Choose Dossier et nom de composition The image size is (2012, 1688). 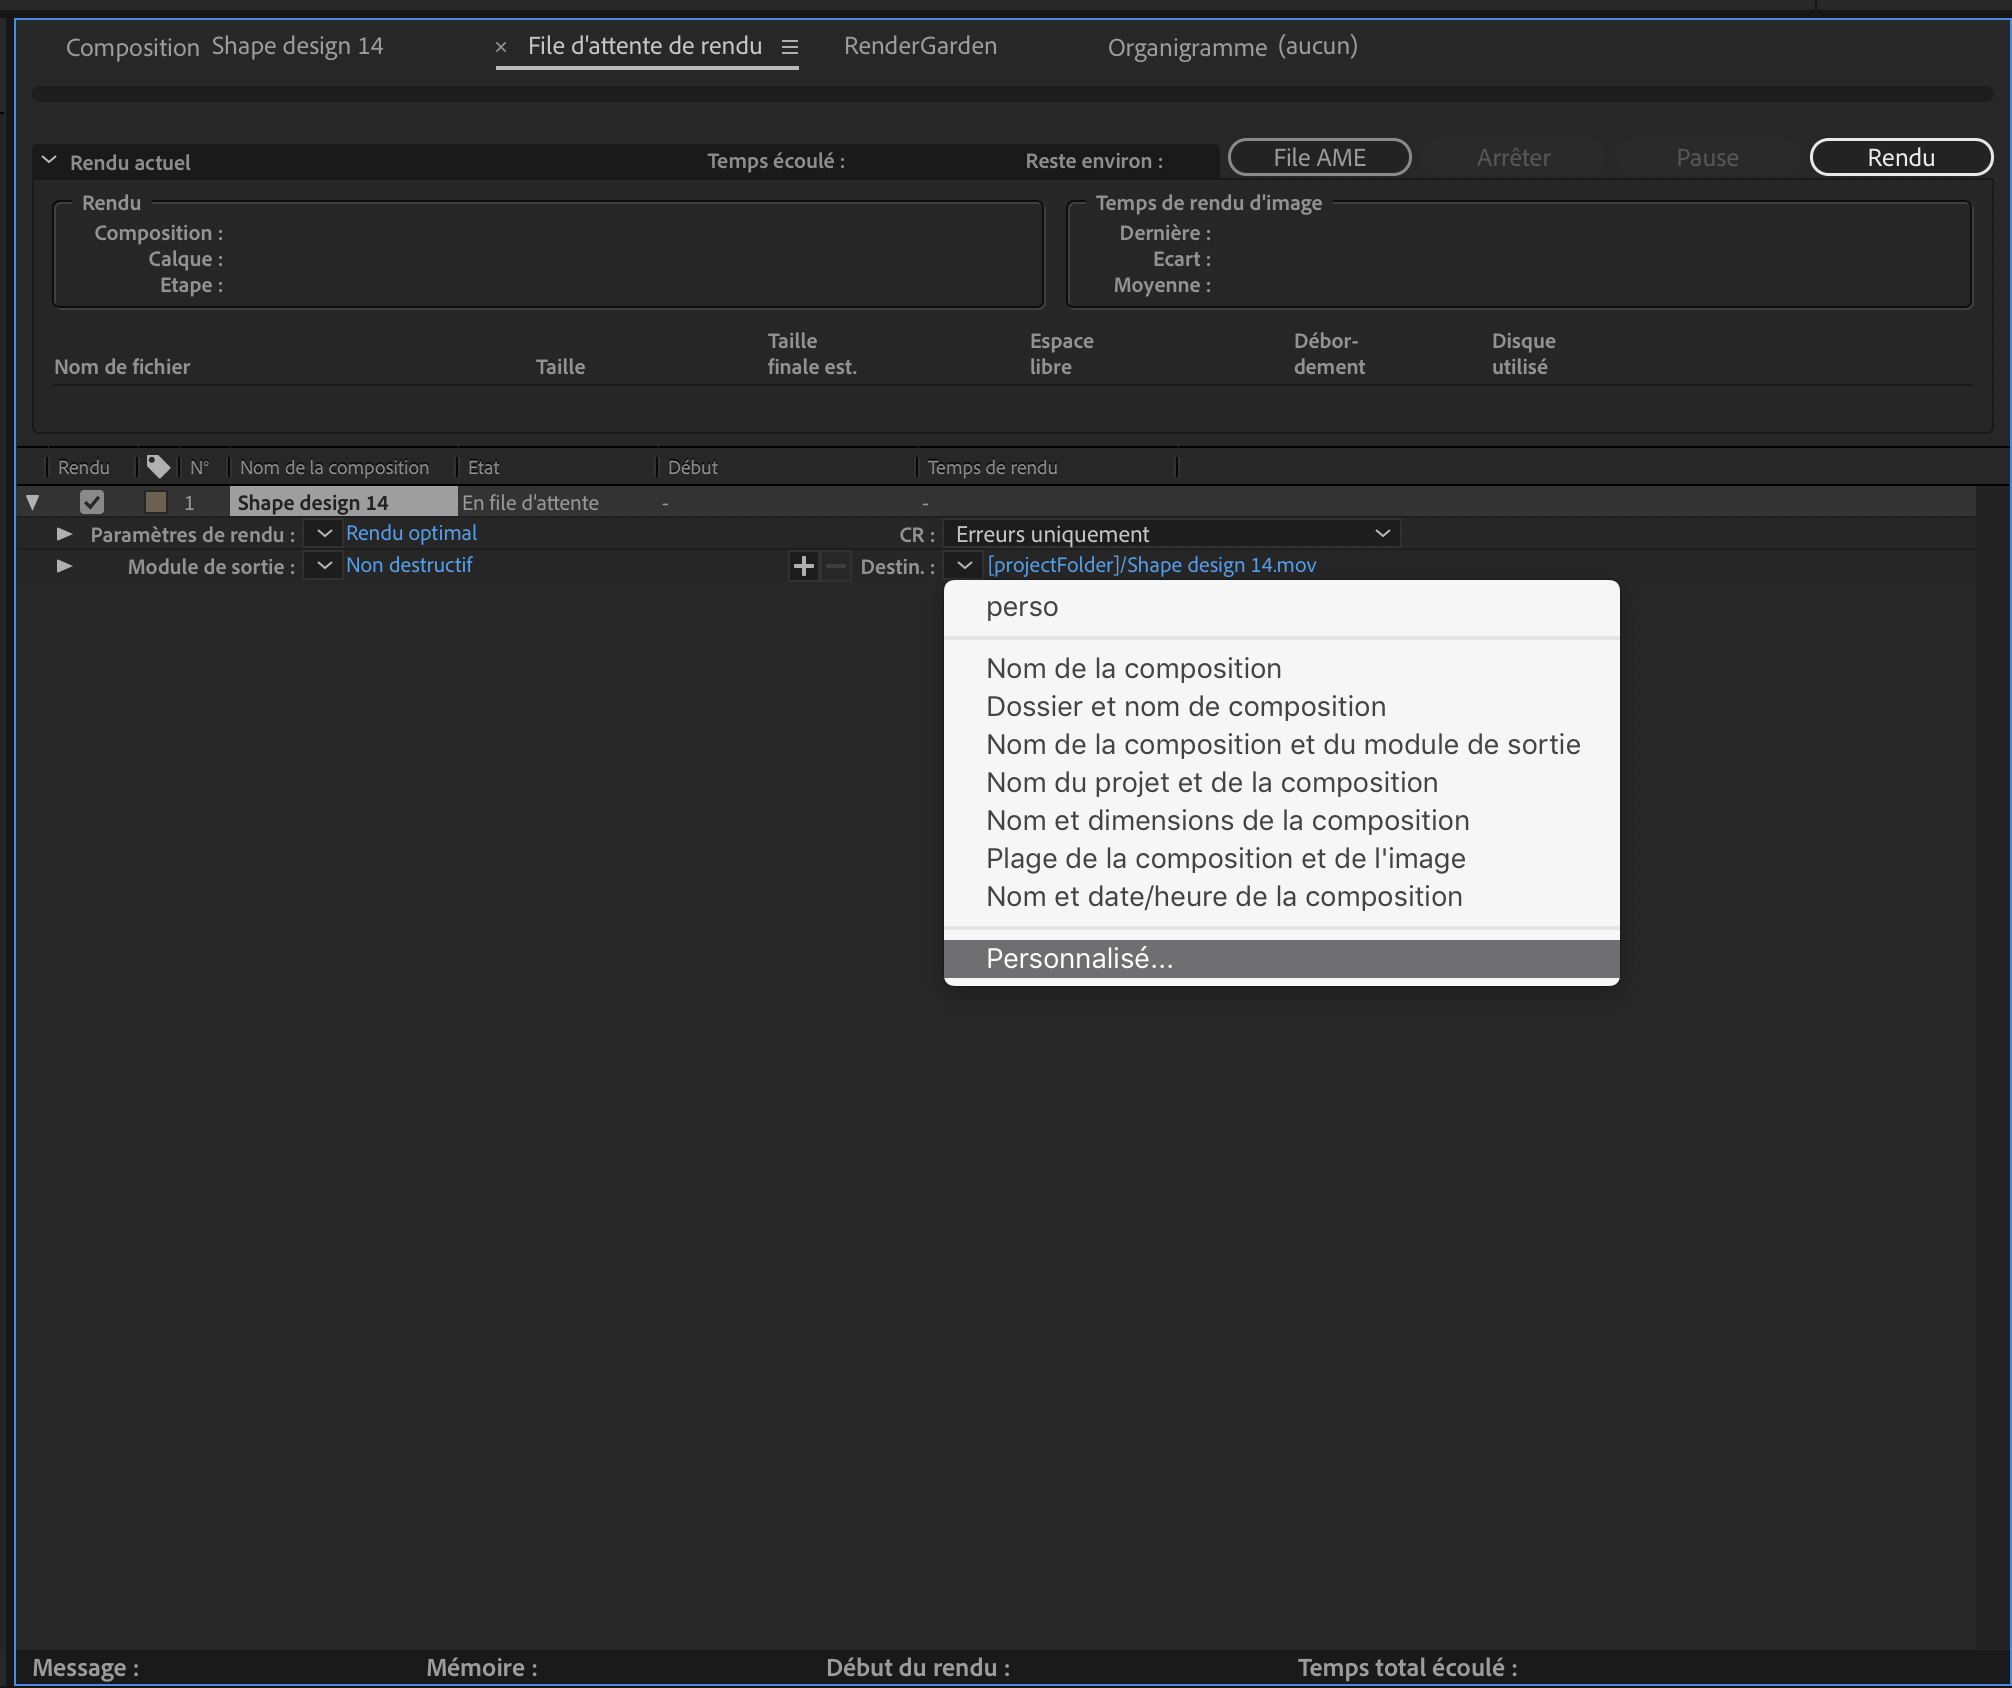coord(1282,706)
